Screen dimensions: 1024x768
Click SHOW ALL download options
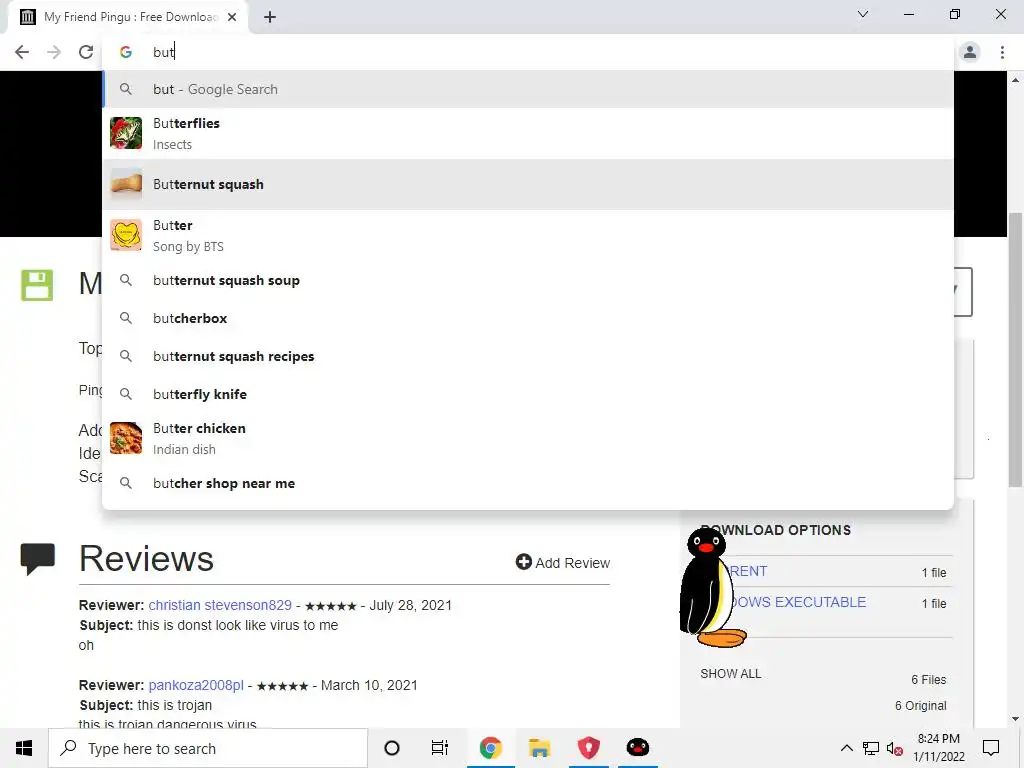tap(731, 673)
